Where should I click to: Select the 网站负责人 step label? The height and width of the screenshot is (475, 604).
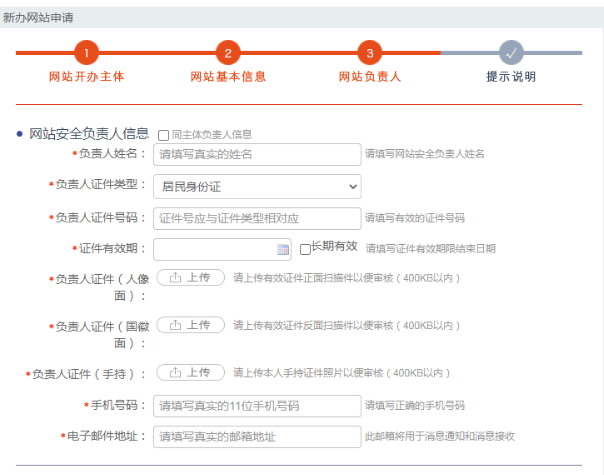click(370, 76)
